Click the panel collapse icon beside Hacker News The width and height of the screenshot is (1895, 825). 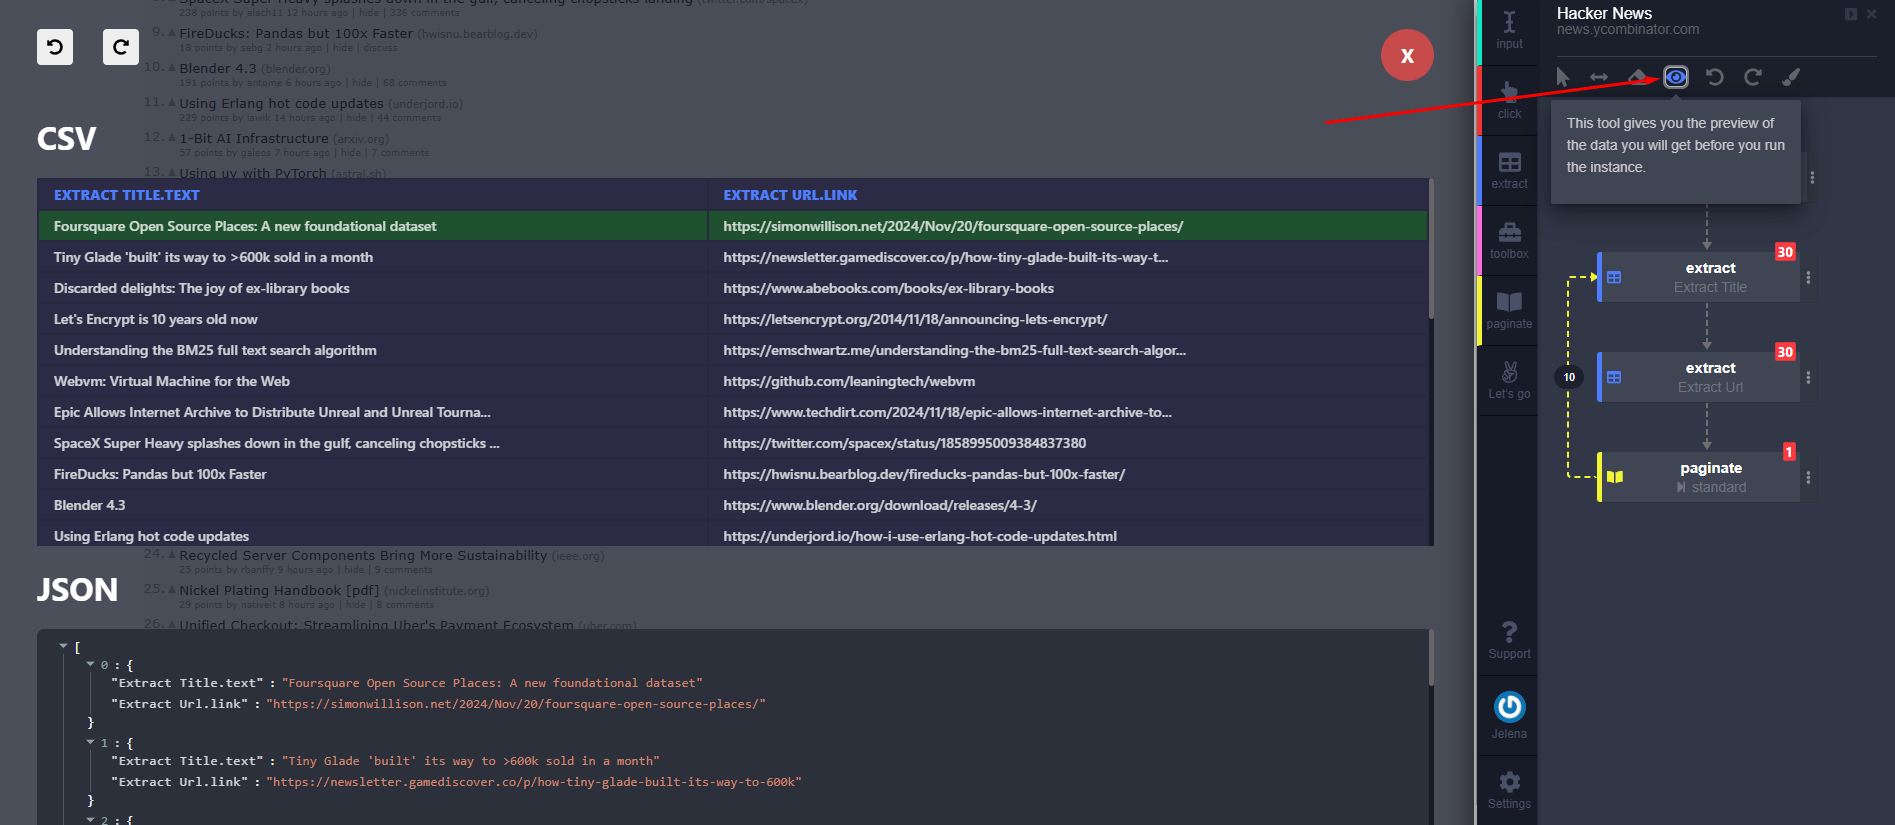click(x=1851, y=14)
